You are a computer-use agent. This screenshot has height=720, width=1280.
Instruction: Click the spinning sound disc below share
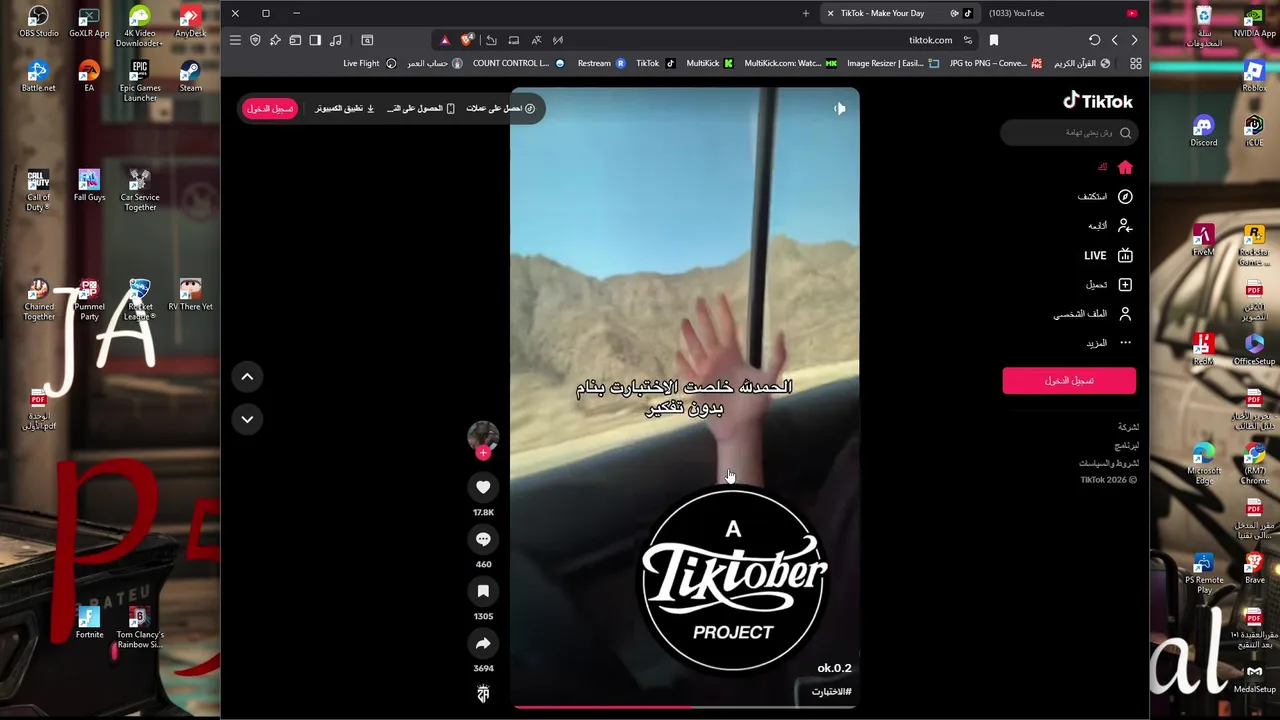point(483,693)
